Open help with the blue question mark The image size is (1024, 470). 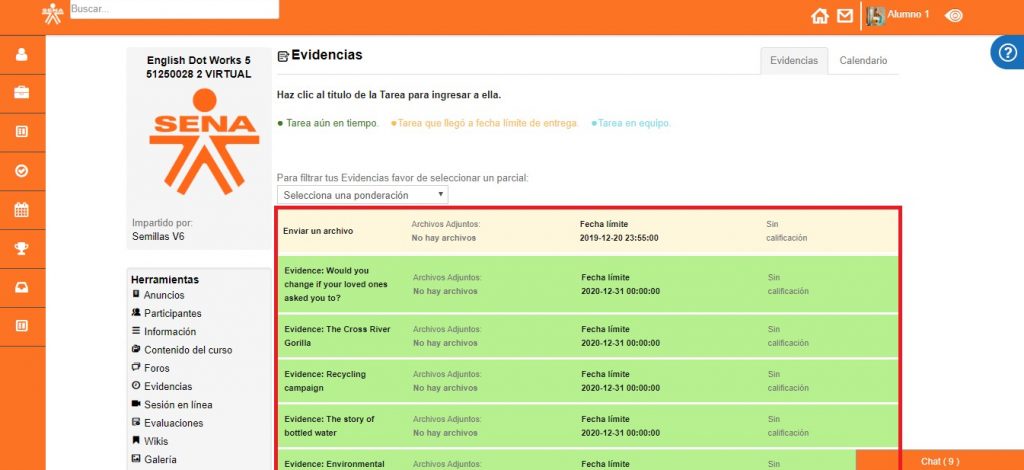[x=1008, y=52]
